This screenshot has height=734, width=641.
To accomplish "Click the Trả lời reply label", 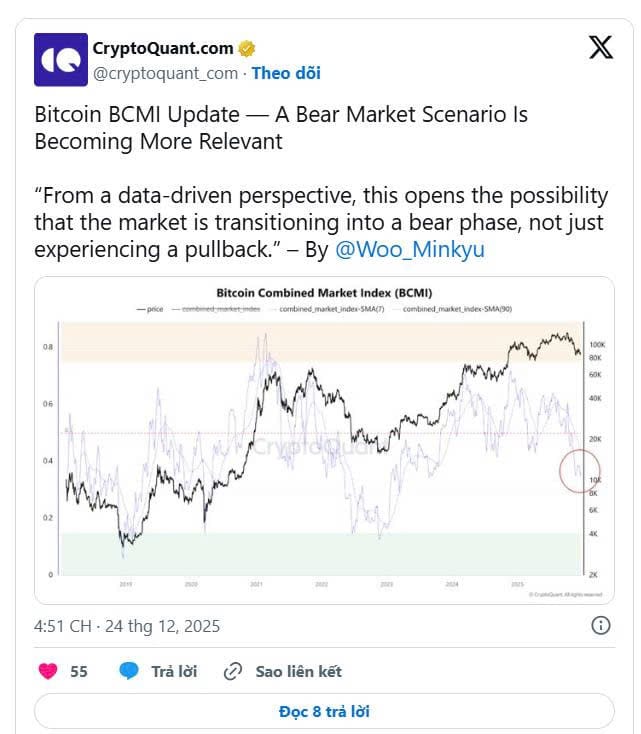I will tap(174, 671).
